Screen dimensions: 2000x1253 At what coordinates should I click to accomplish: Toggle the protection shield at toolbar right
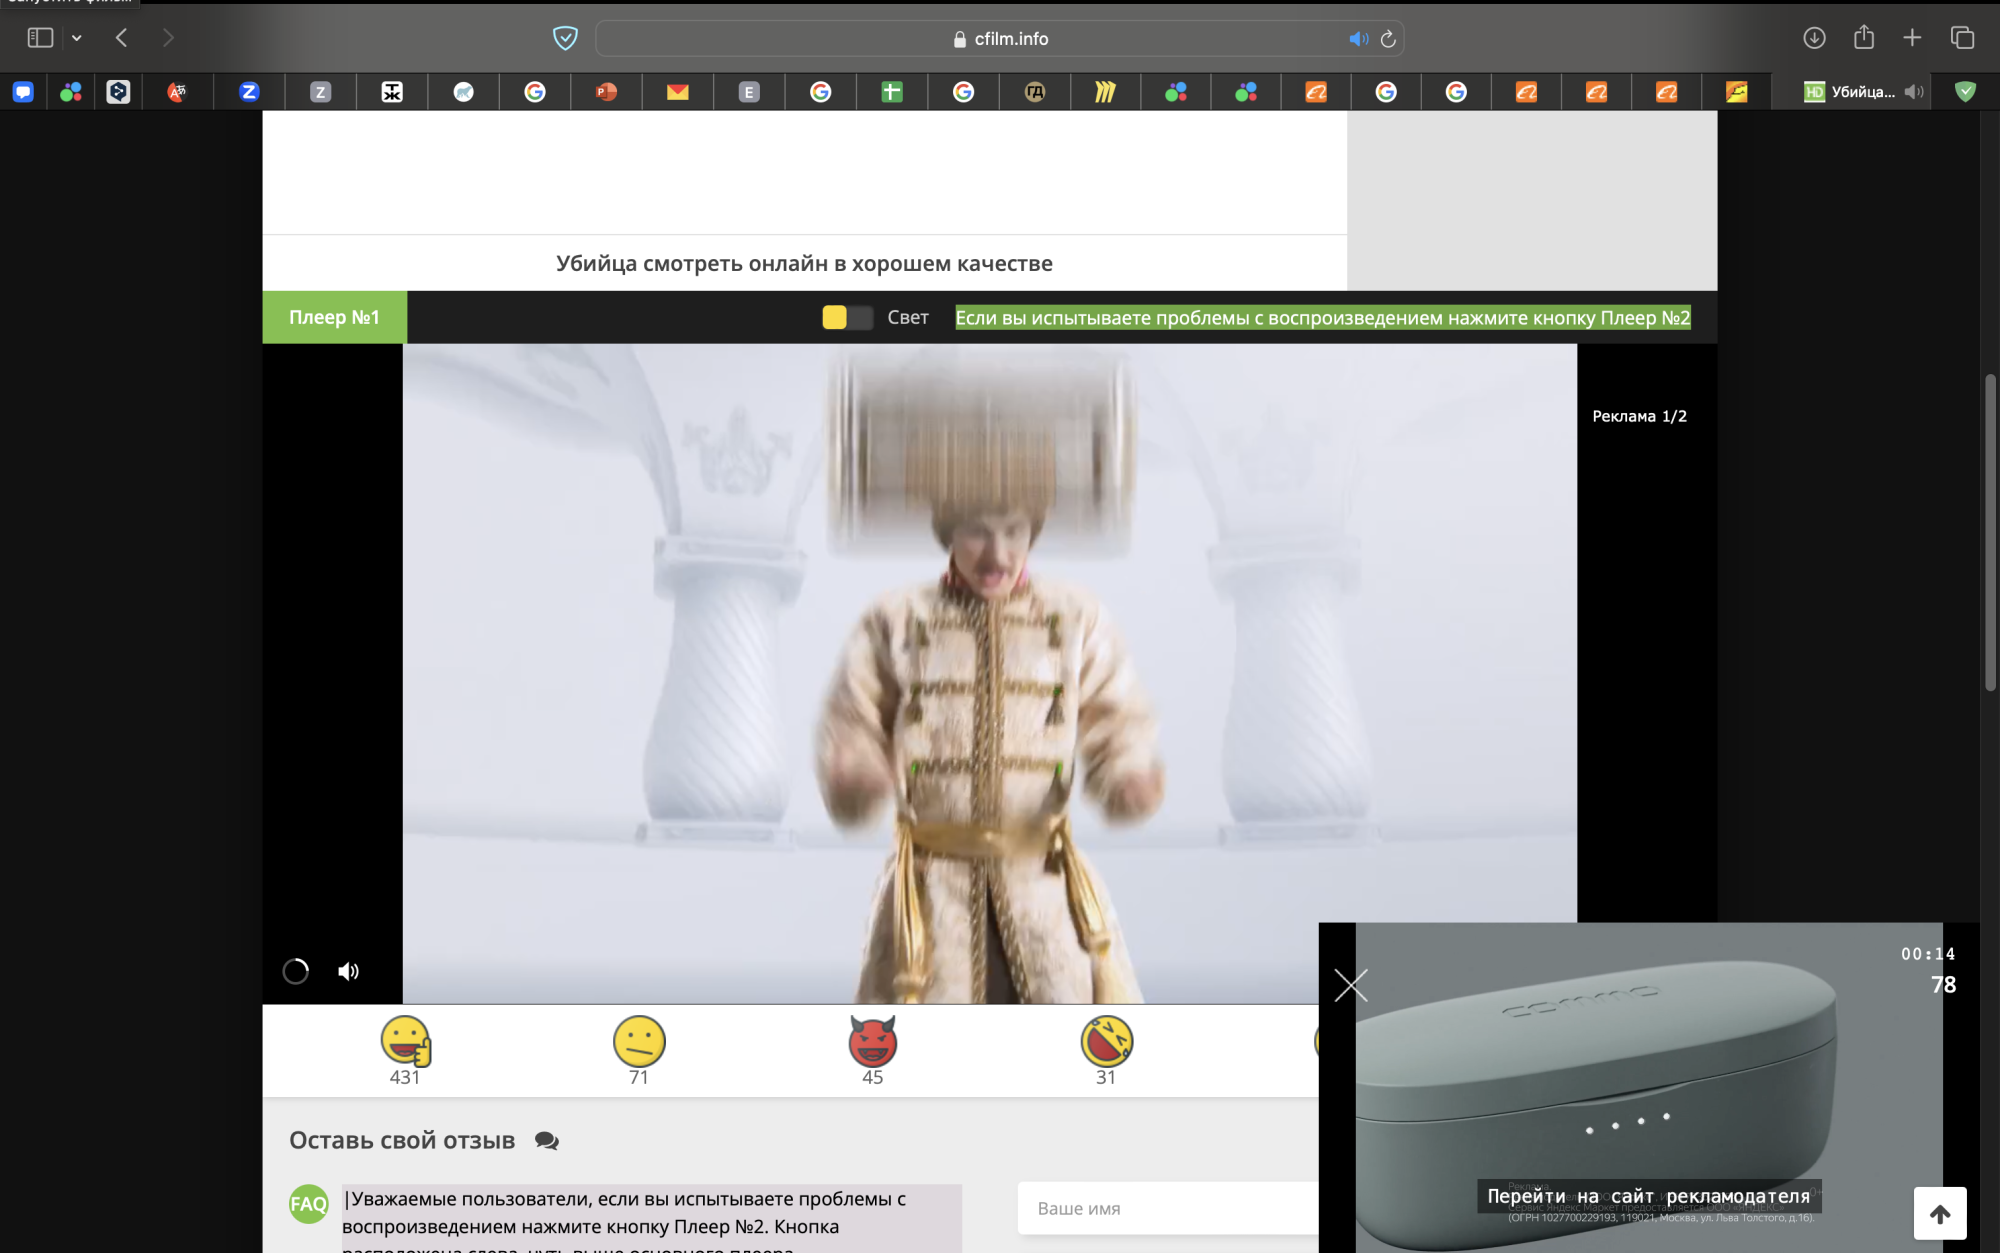pyautogui.click(x=1963, y=91)
